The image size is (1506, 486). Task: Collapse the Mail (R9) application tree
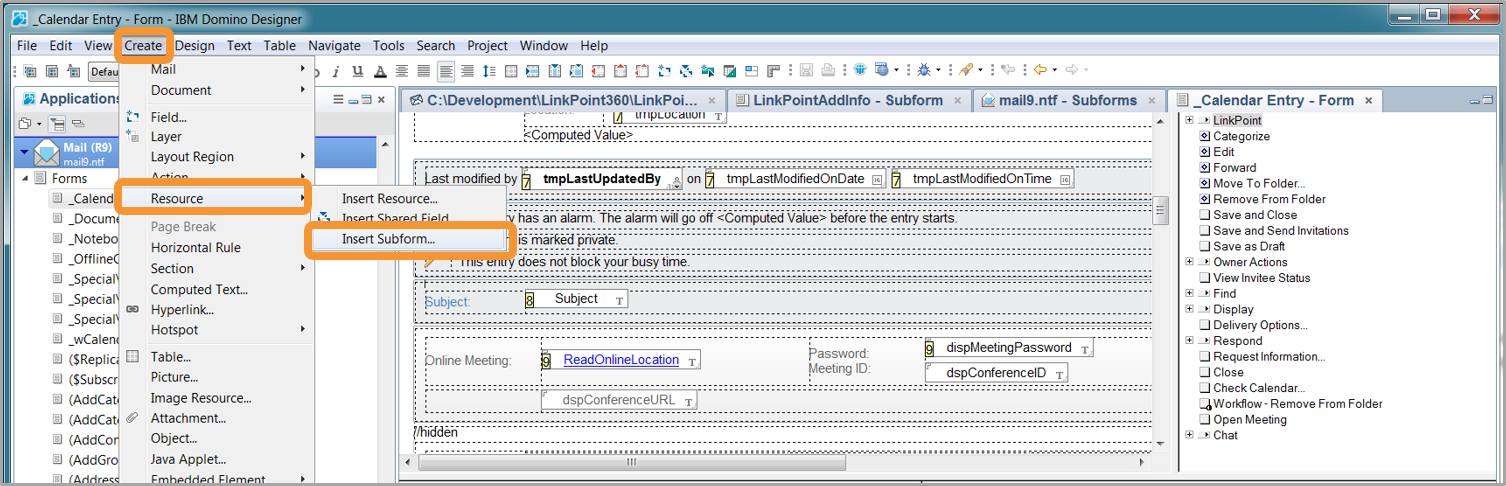click(24, 153)
